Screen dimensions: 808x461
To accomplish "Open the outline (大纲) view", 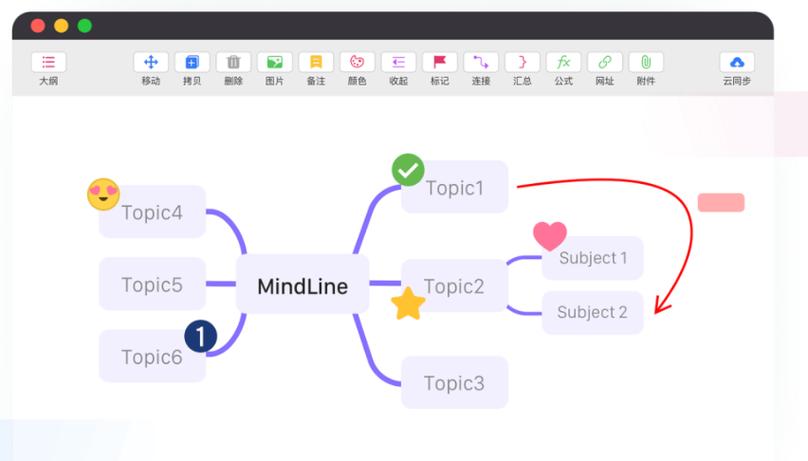I will 48,62.
